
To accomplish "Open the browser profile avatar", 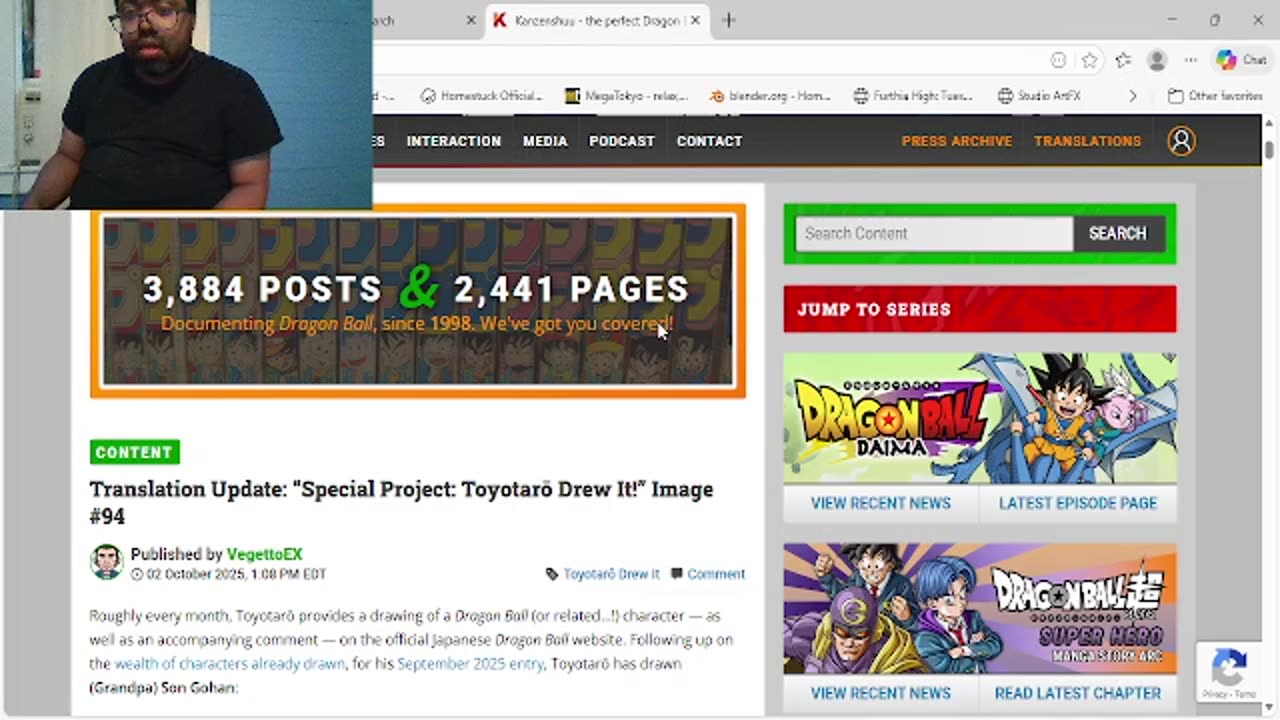I will (1157, 60).
